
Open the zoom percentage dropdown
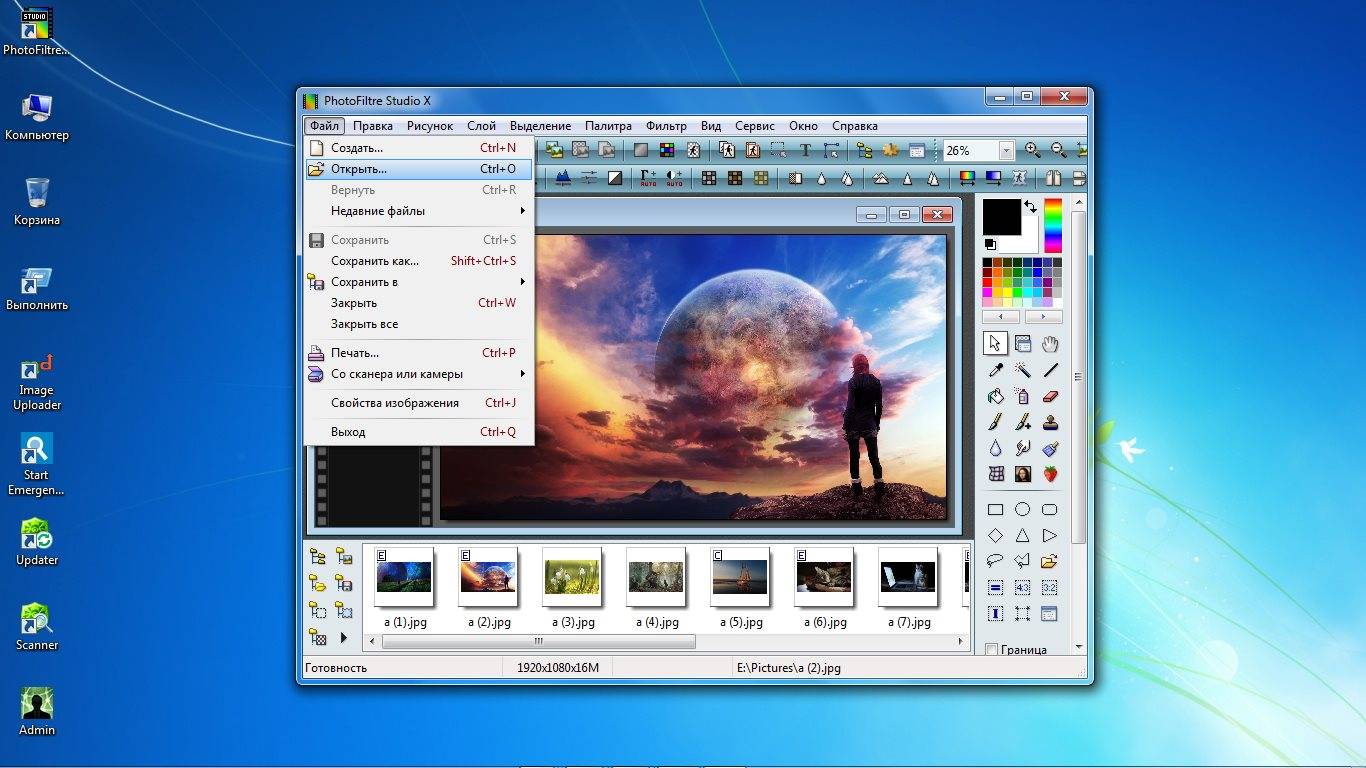(x=1006, y=151)
